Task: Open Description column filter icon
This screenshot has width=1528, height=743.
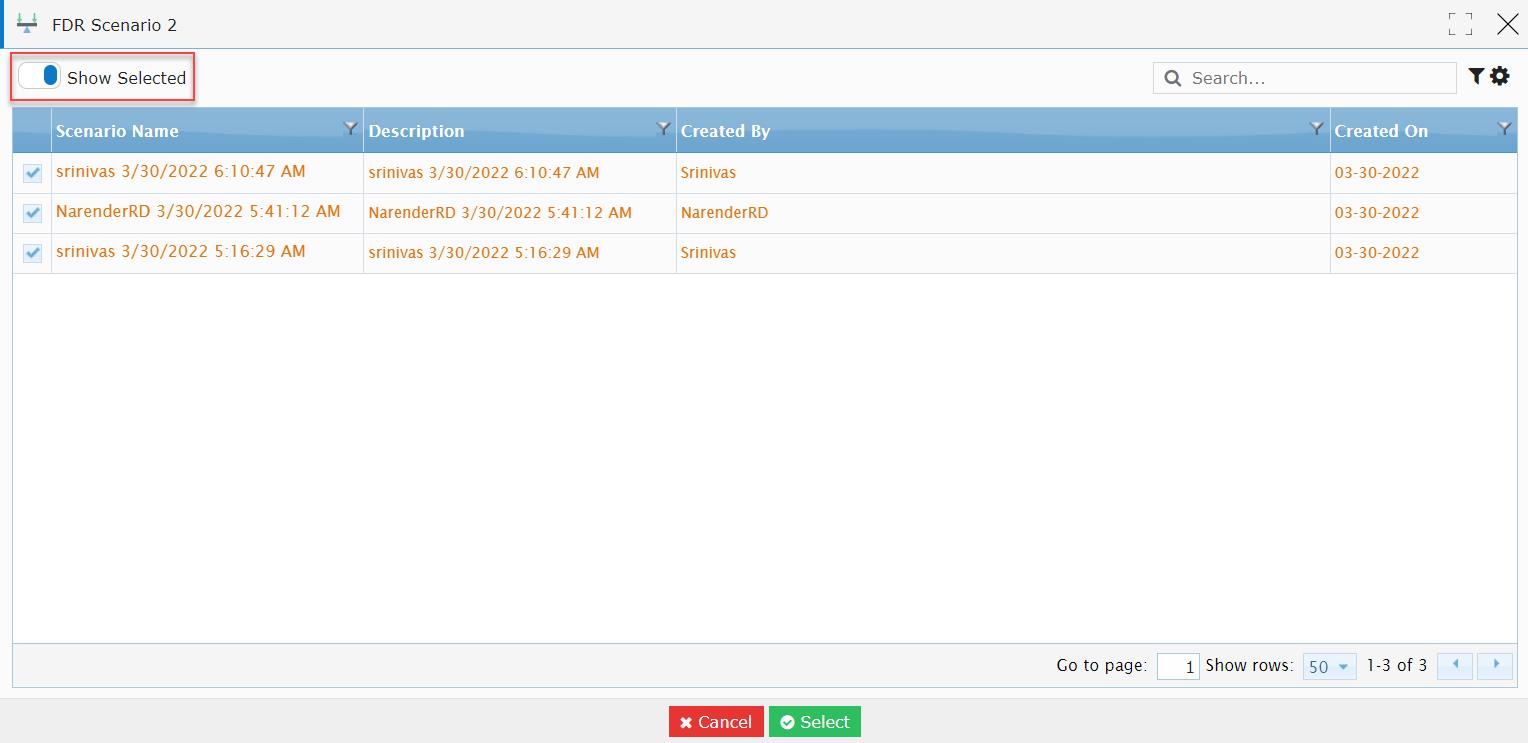Action: click(662, 128)
